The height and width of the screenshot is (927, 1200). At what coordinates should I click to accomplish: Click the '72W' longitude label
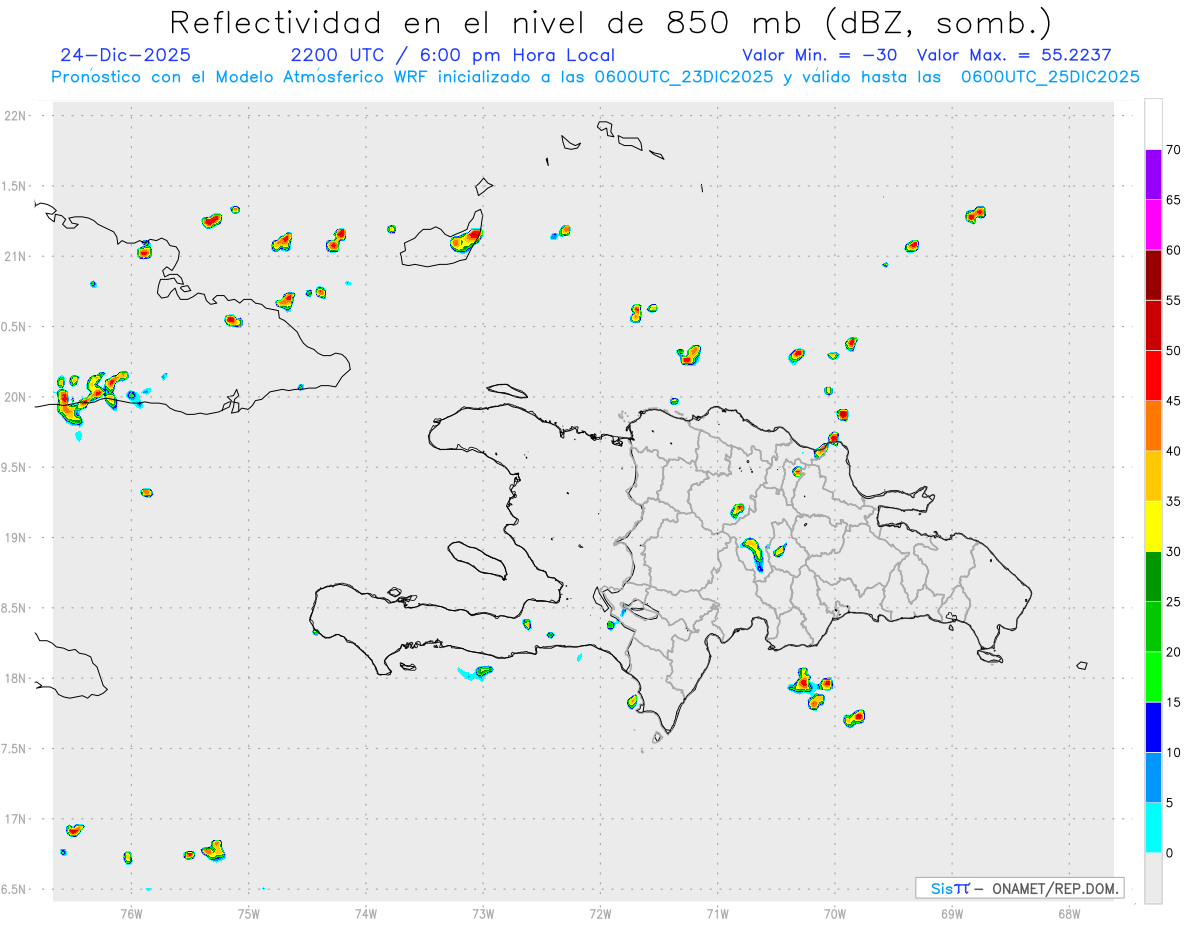point(600,913)
